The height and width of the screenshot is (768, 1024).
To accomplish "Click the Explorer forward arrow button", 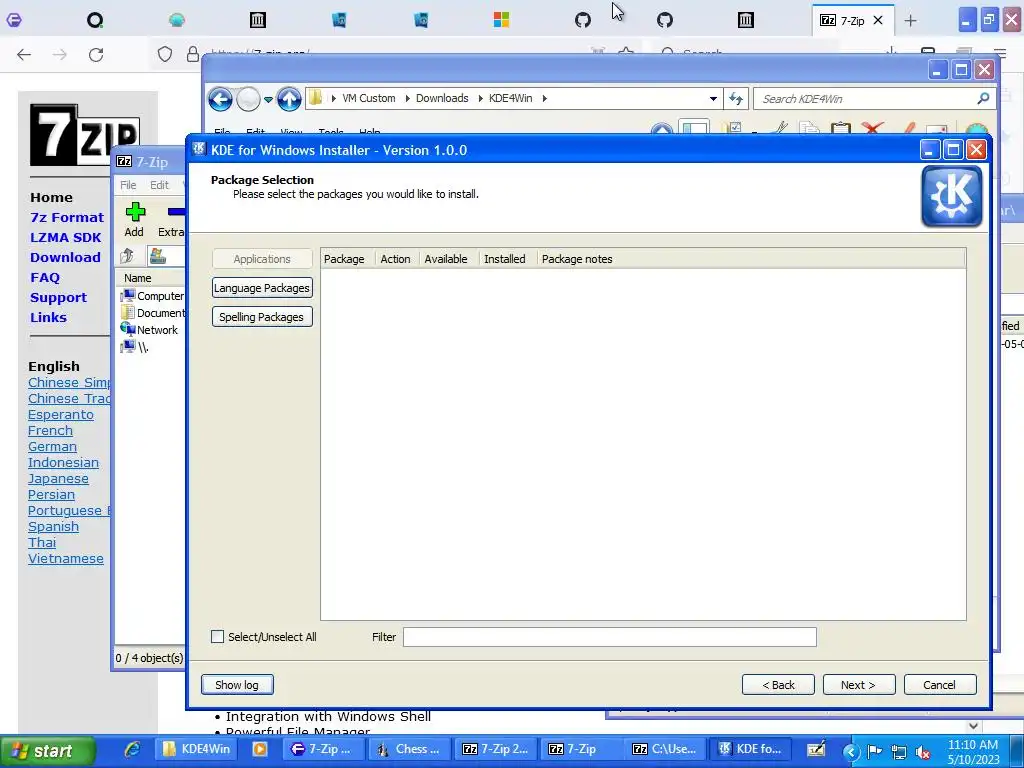I will (248, 99).
